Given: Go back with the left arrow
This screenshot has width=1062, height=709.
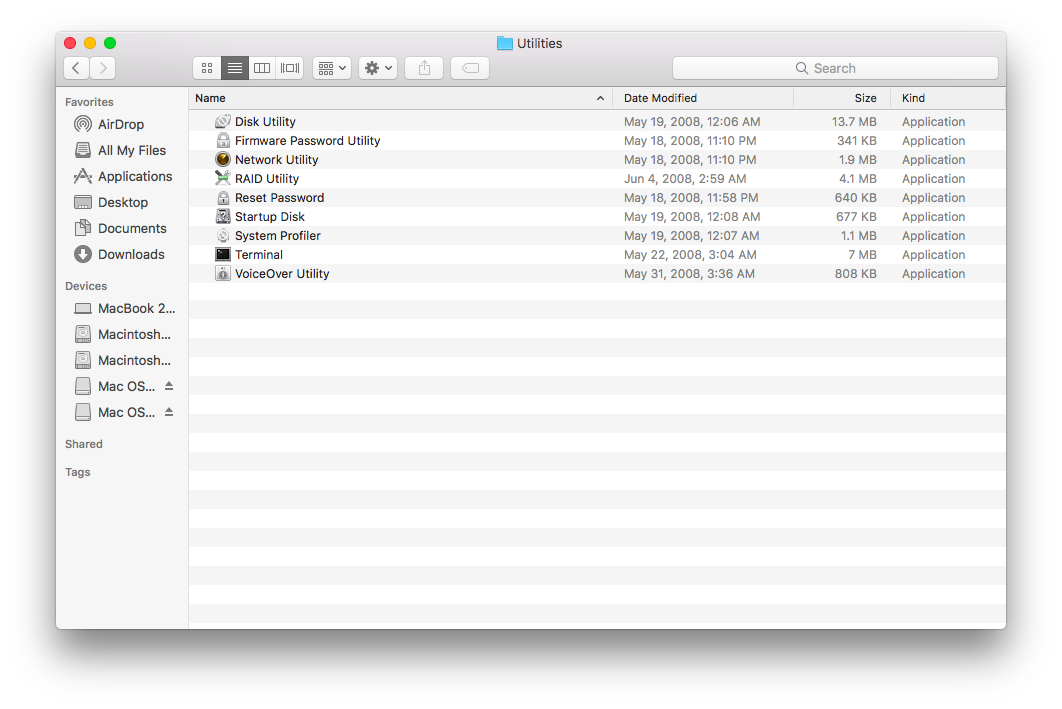Looking at the screenshot, I should 77,68.
